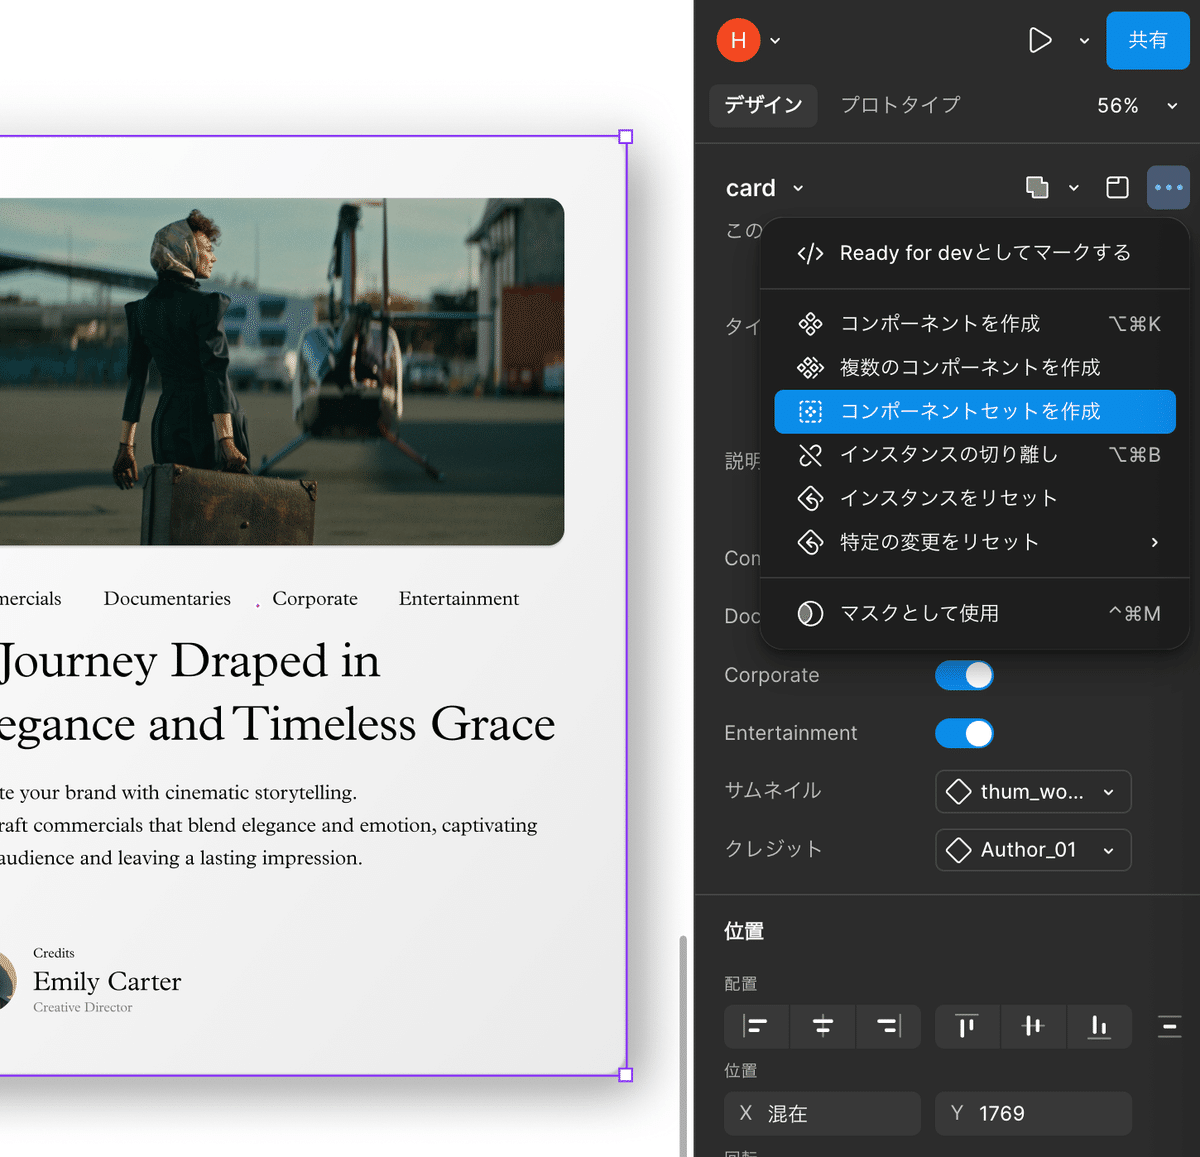Click the play prototype preview icon

[1040, 40]
